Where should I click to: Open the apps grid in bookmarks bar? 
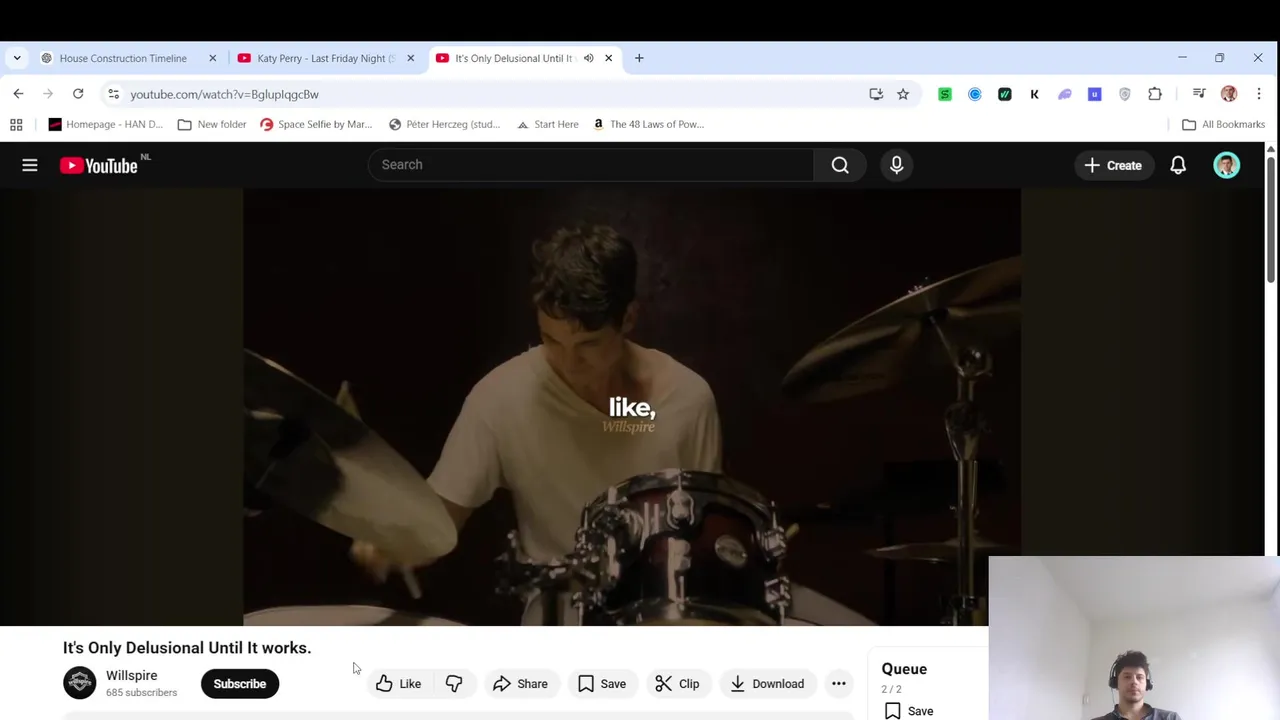pos(16,124)
